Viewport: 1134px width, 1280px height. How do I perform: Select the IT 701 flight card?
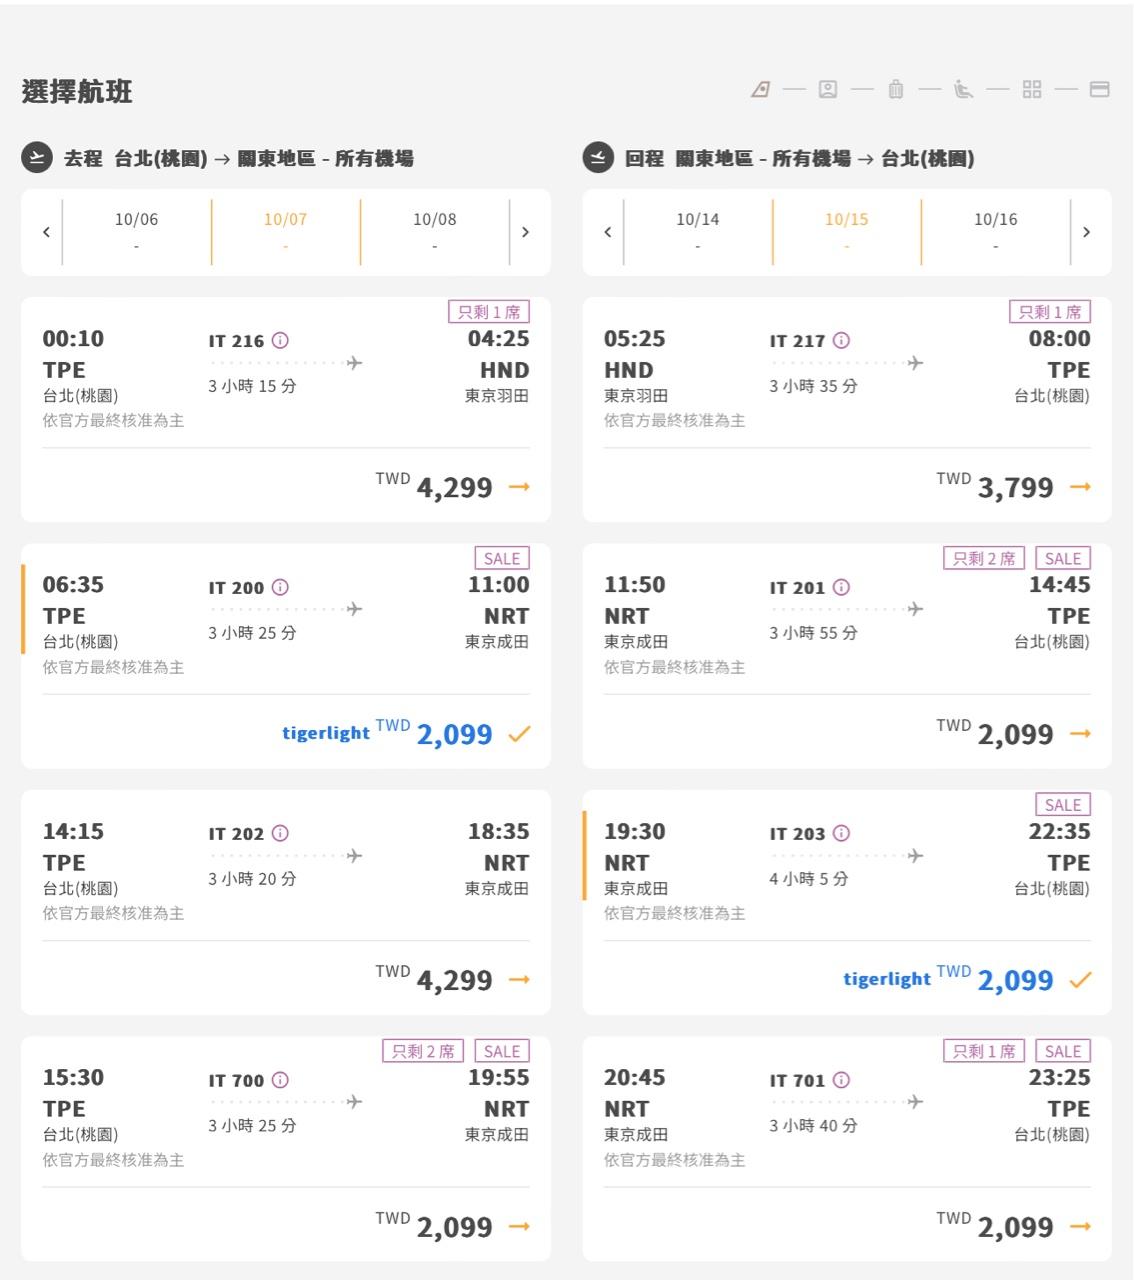pos(846,1148)
